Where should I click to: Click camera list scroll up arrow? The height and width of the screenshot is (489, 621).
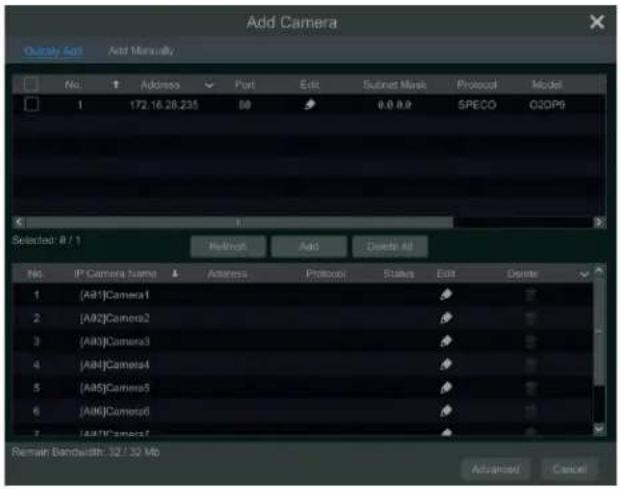(x=599, y=271)
